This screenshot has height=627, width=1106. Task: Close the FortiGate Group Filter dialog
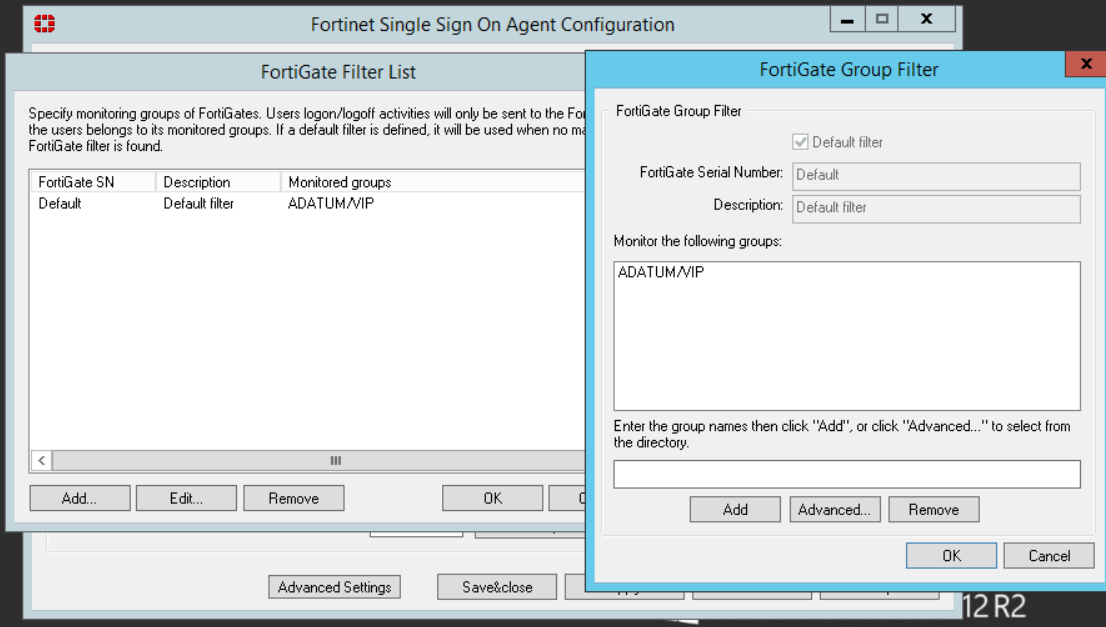[1084, 66]
